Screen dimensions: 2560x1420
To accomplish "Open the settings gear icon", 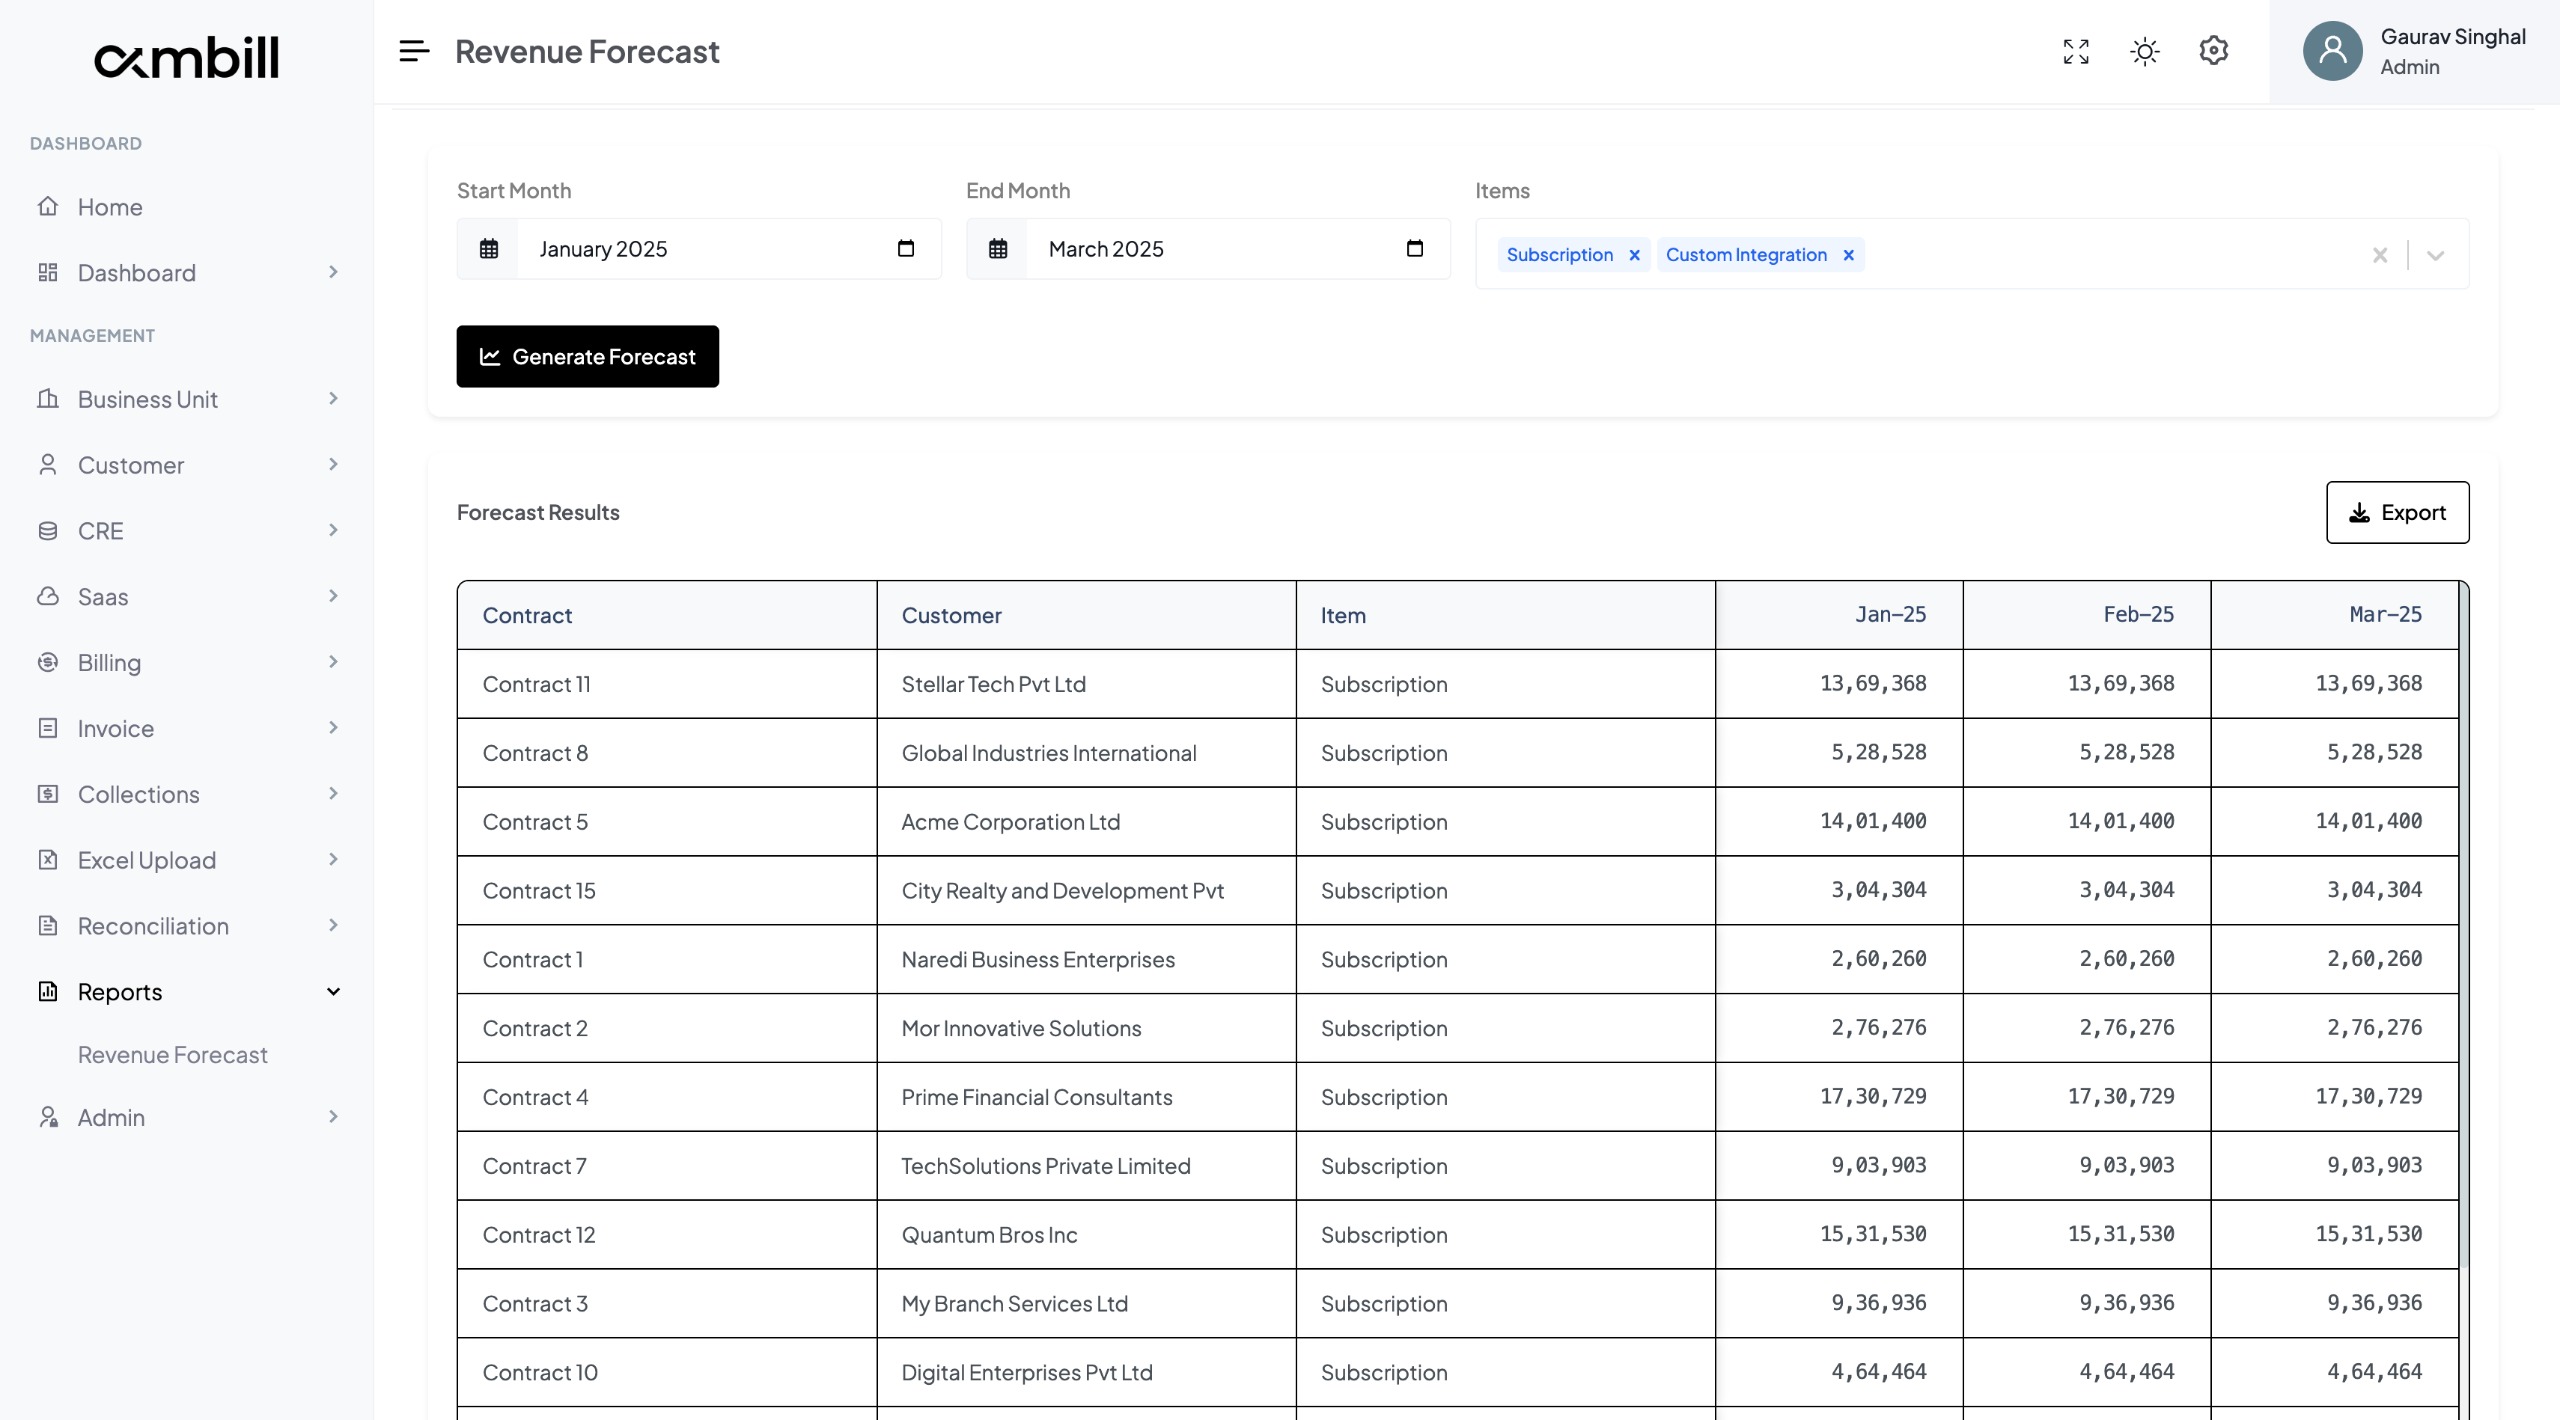I will pos(2213,51).
